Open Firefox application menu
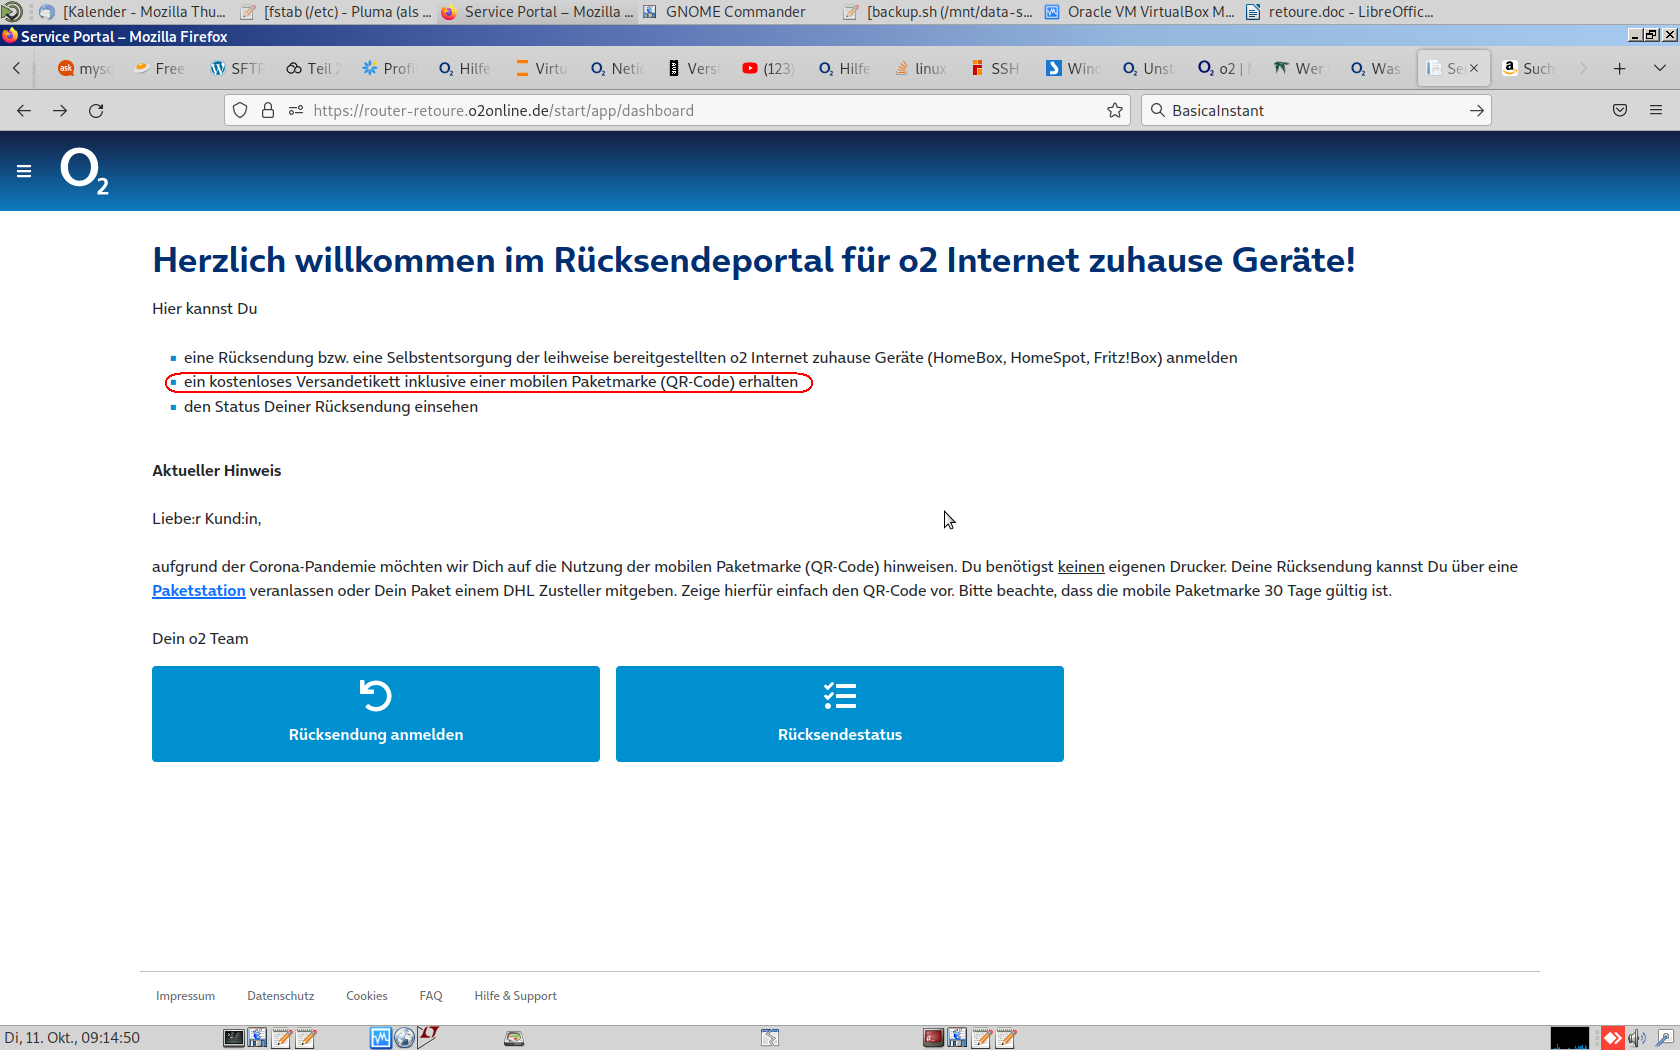Viewport: 1680px width, 1050px height. coord(1656,111)
